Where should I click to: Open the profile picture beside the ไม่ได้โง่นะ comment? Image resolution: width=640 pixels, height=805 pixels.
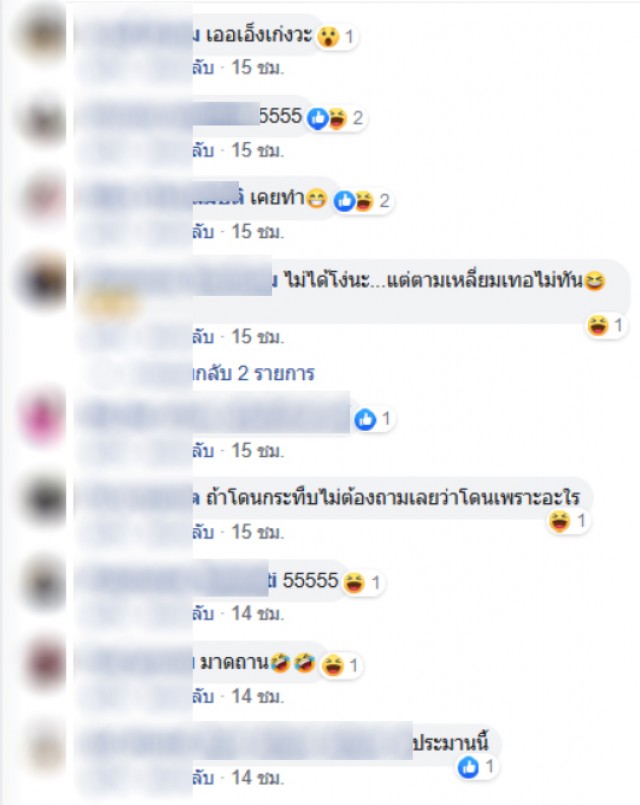point(42,281)
